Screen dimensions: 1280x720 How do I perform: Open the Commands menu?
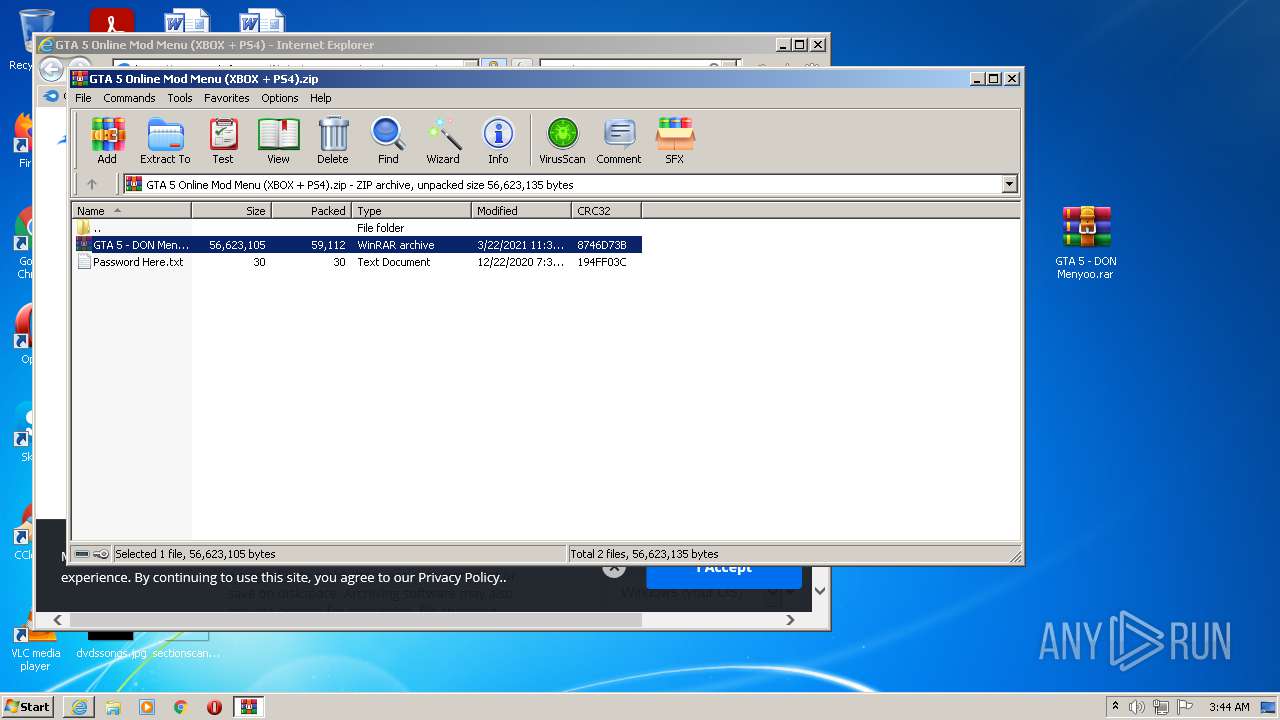(x=129, y=98)
